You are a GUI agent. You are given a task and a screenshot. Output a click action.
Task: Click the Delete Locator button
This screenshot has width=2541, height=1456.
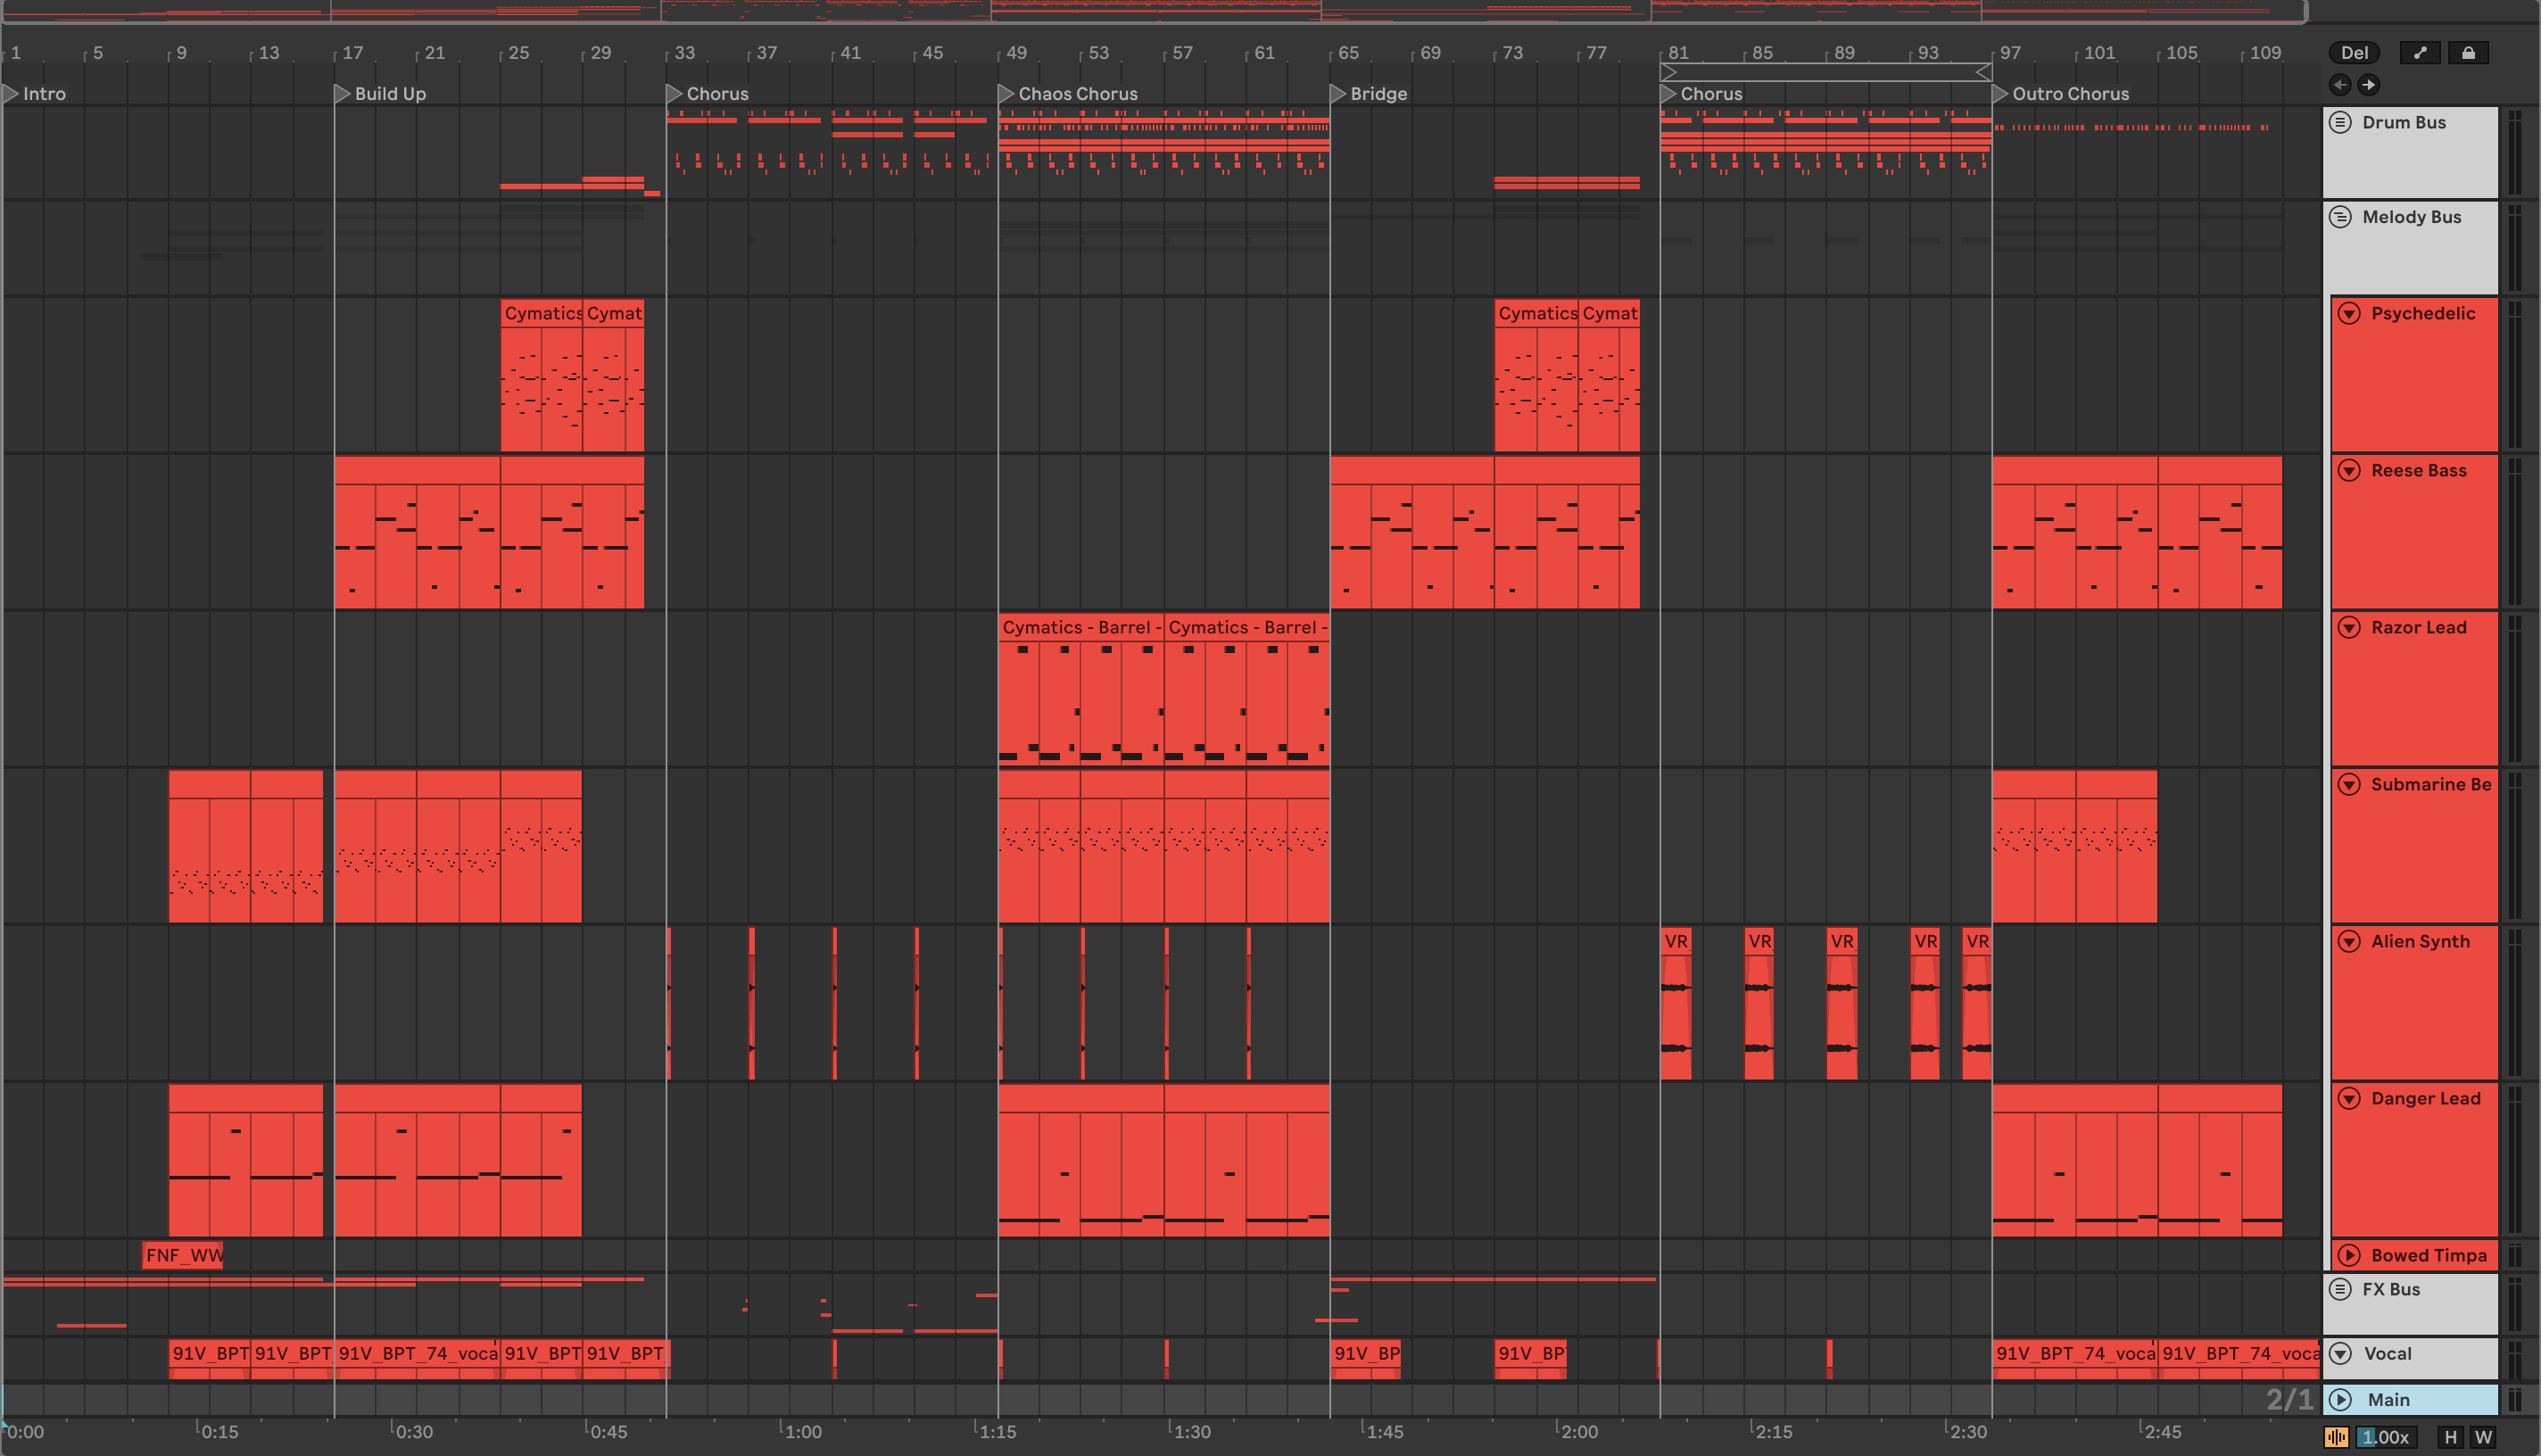click(2354, 53)
